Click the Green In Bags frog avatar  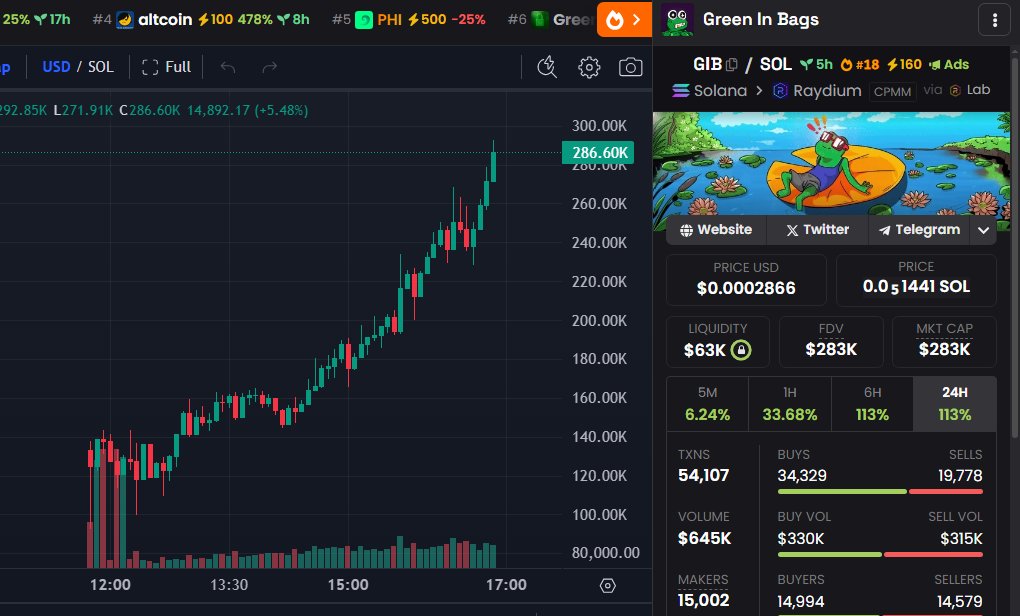coord(677,20)
